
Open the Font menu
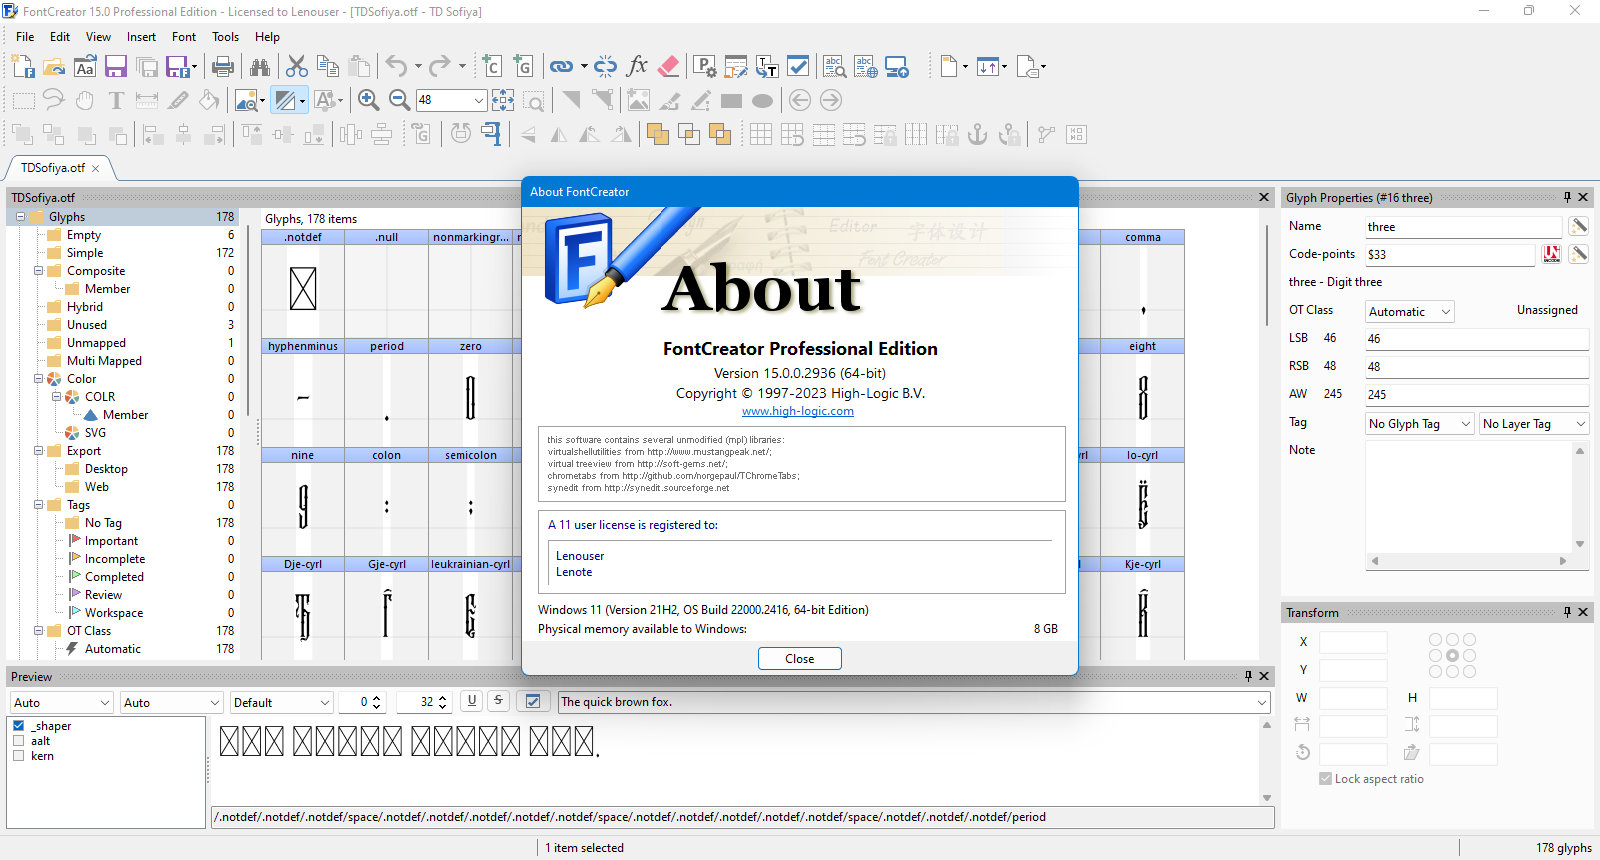[x=184, y=37]
